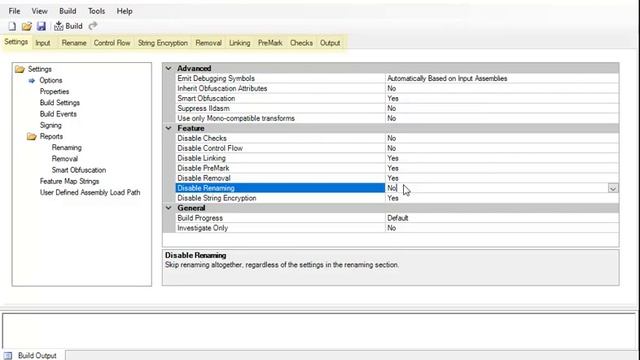Select the Disable Checks property
This screenshot has width=640, height=360.
point(280,138)
